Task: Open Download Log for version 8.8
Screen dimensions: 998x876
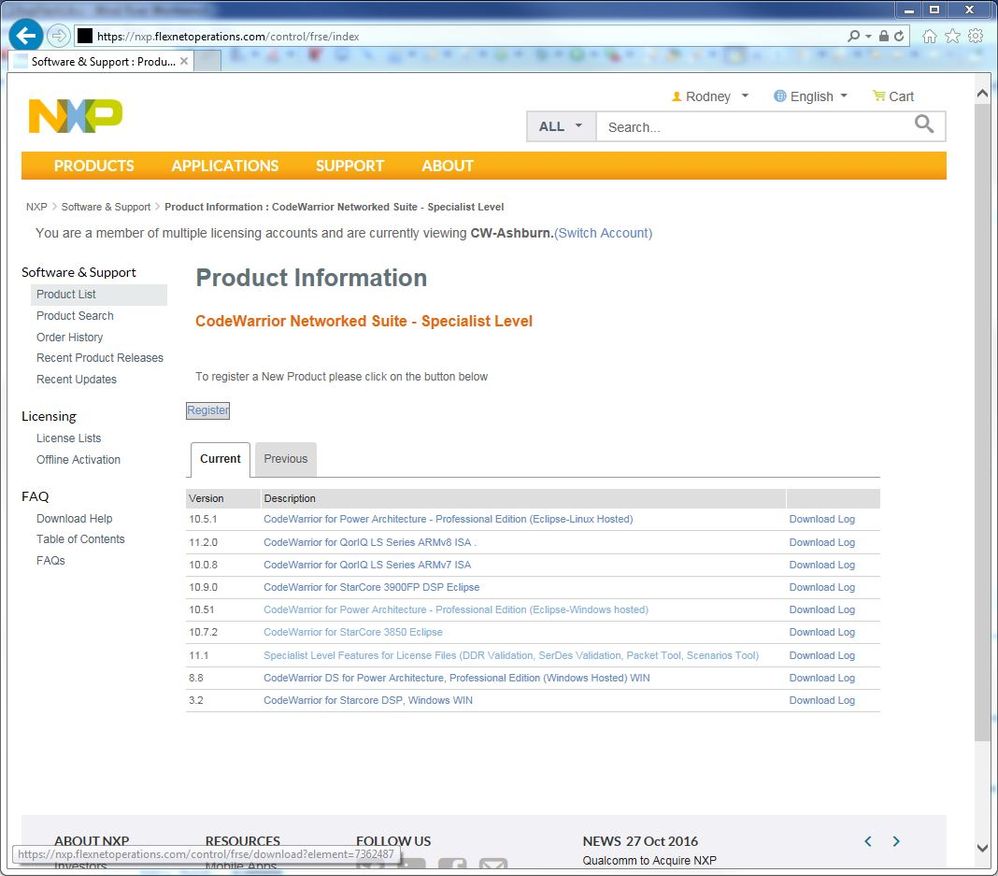Action: click(822, 678)
